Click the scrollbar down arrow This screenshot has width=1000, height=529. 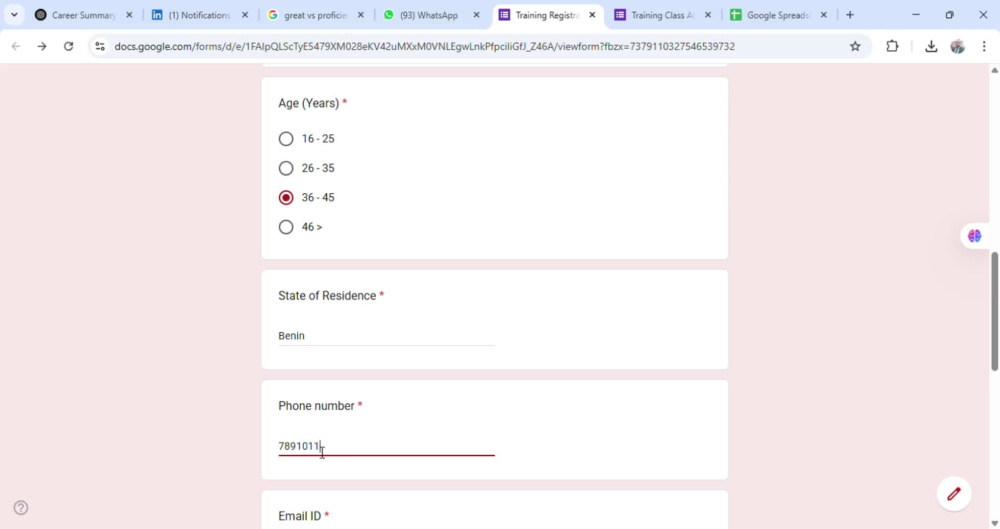click(994, 523)
